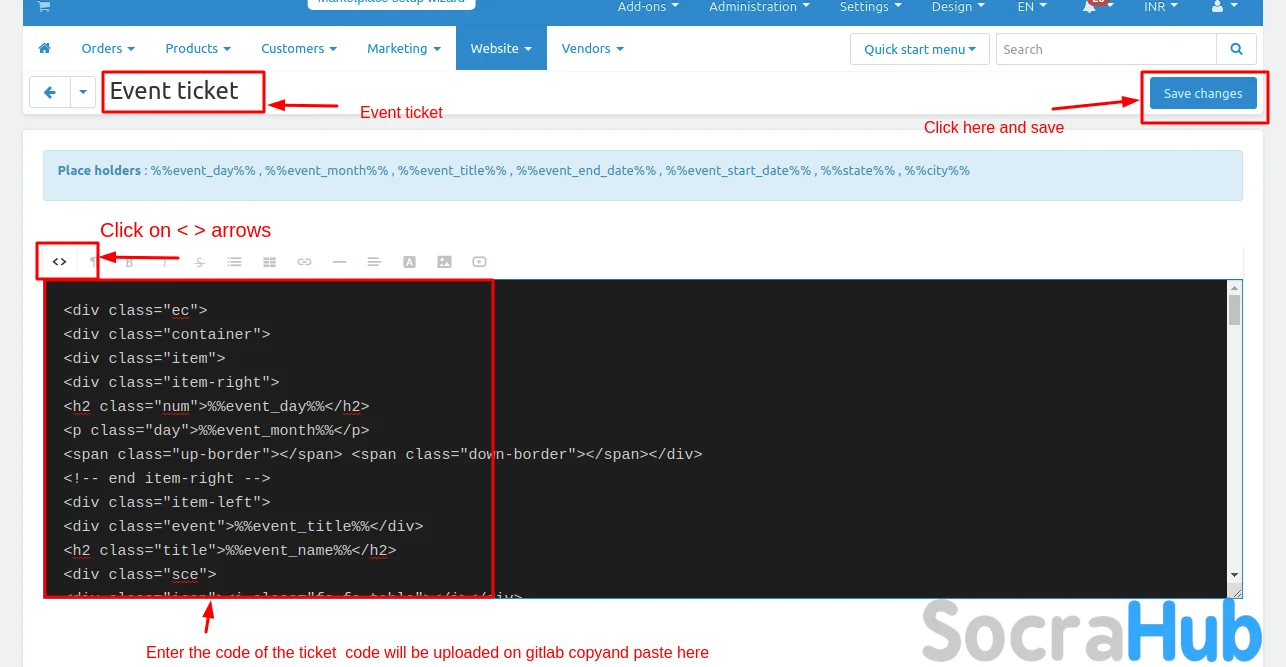Open the INR currency dropdown
This screenshot has height=667, width=1286.
click(x=1160, y=7)
